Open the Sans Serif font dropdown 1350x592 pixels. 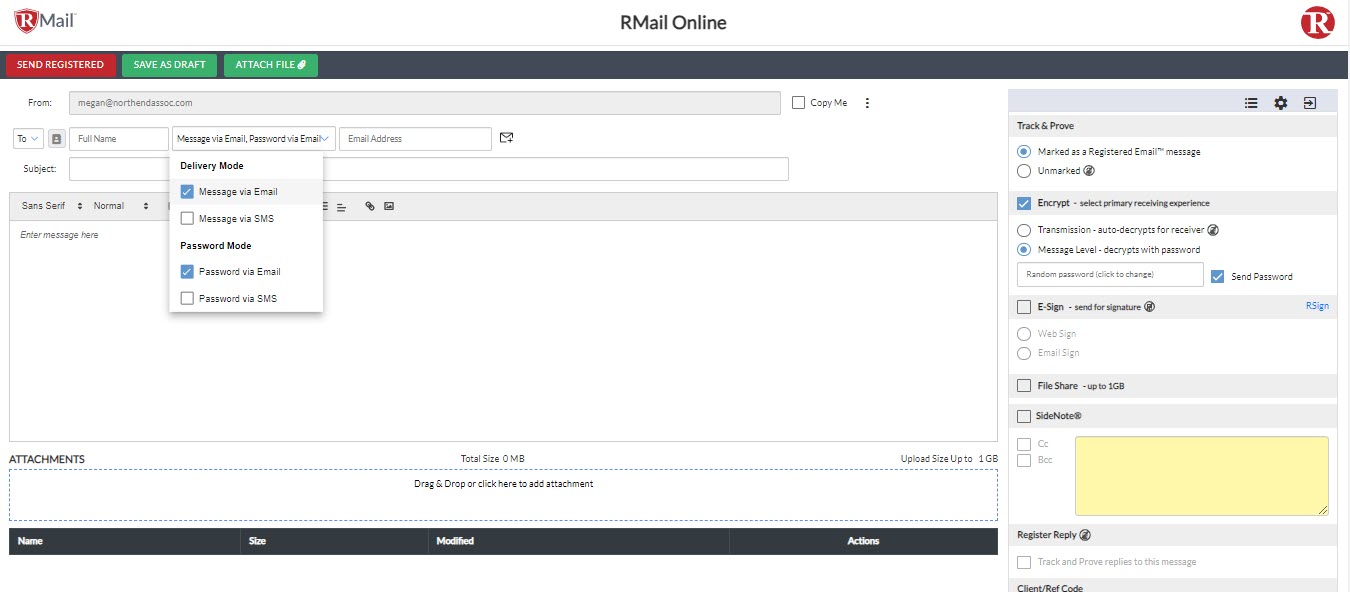(51, 206)
